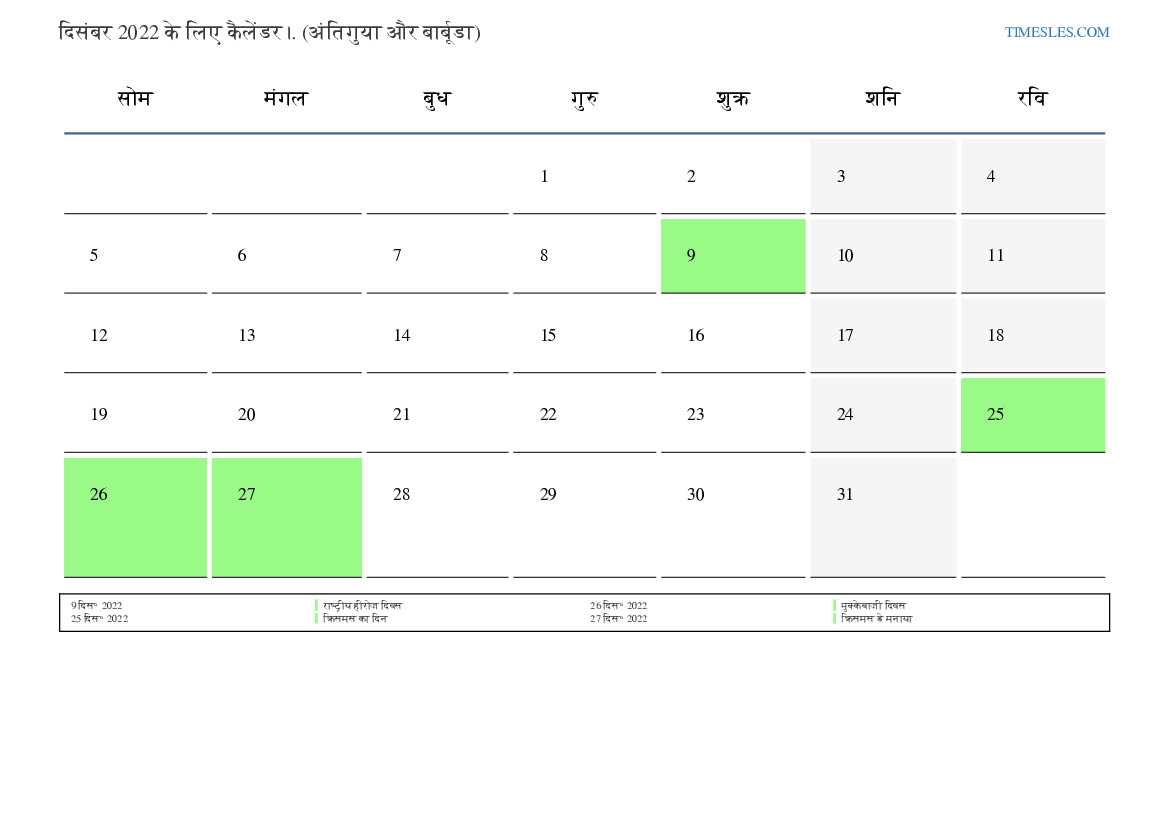
Task: Click the 25 दिसंबर 2022 legend date
Action: tap(99, 619)
